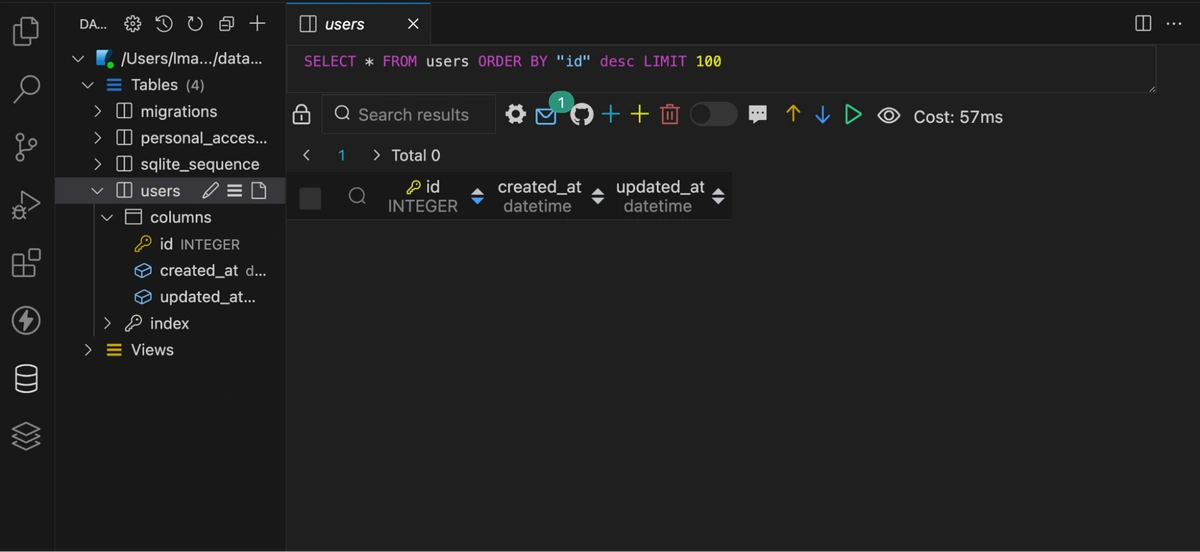This screenshot has width=1200, height=552.
Task: Open the Source Control view
Action: (26, 147)
